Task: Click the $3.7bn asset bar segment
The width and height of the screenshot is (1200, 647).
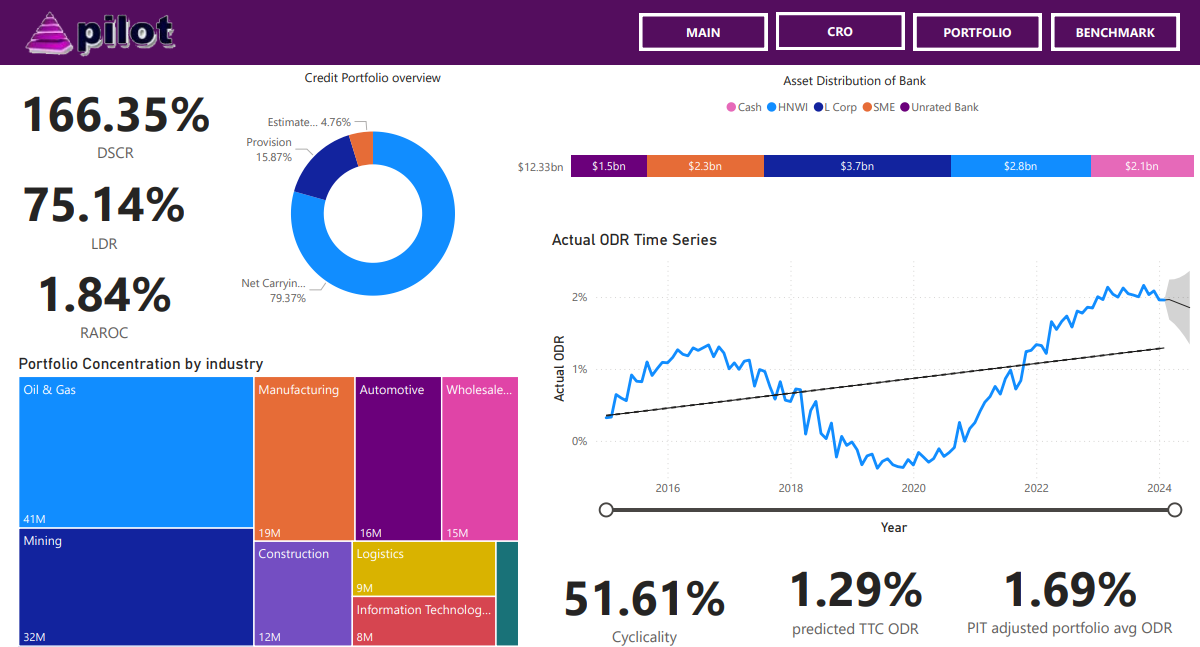Action: click(856, 167)
